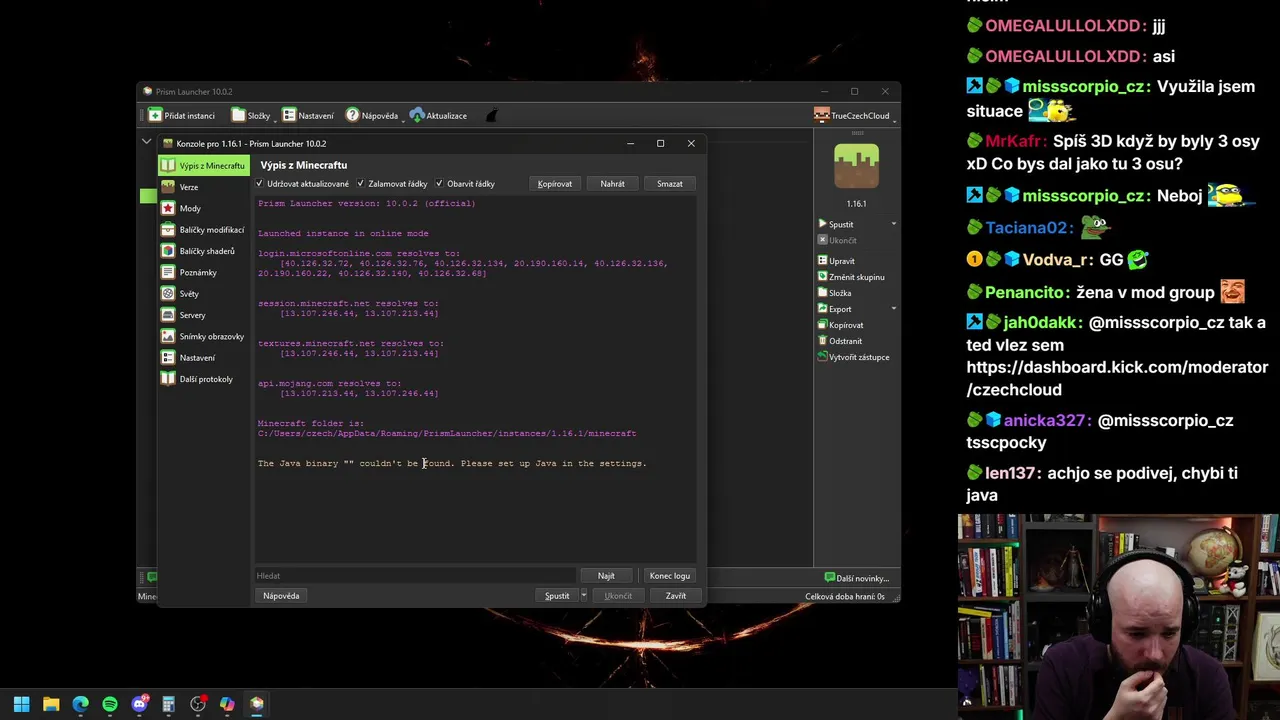
Task: Expand Spustit dropdown arrow in right sidebar
Action: (893, 224)
